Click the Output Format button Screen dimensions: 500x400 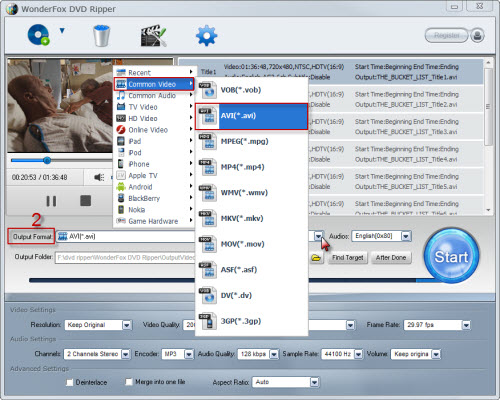tap(32, 237)
